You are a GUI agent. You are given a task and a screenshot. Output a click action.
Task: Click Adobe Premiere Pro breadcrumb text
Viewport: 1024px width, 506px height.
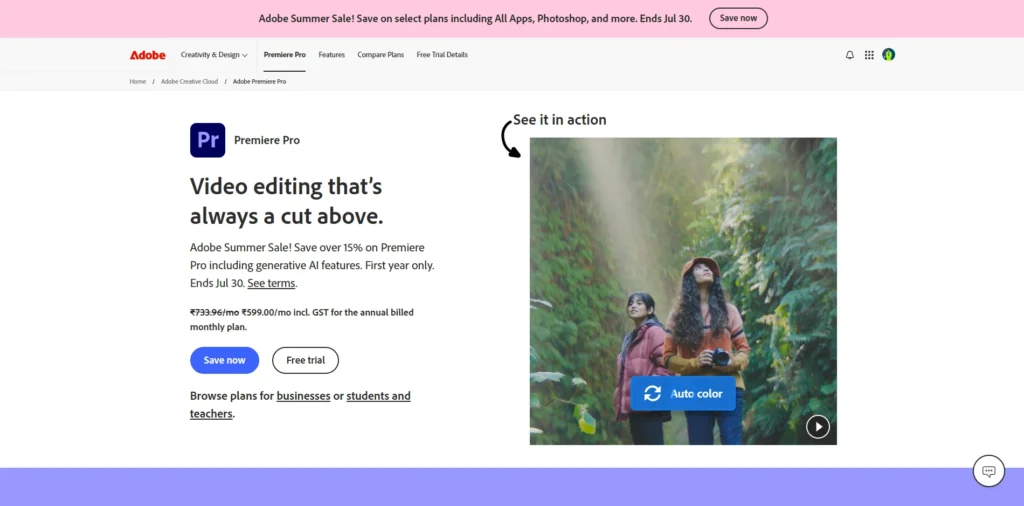[259, 82]
